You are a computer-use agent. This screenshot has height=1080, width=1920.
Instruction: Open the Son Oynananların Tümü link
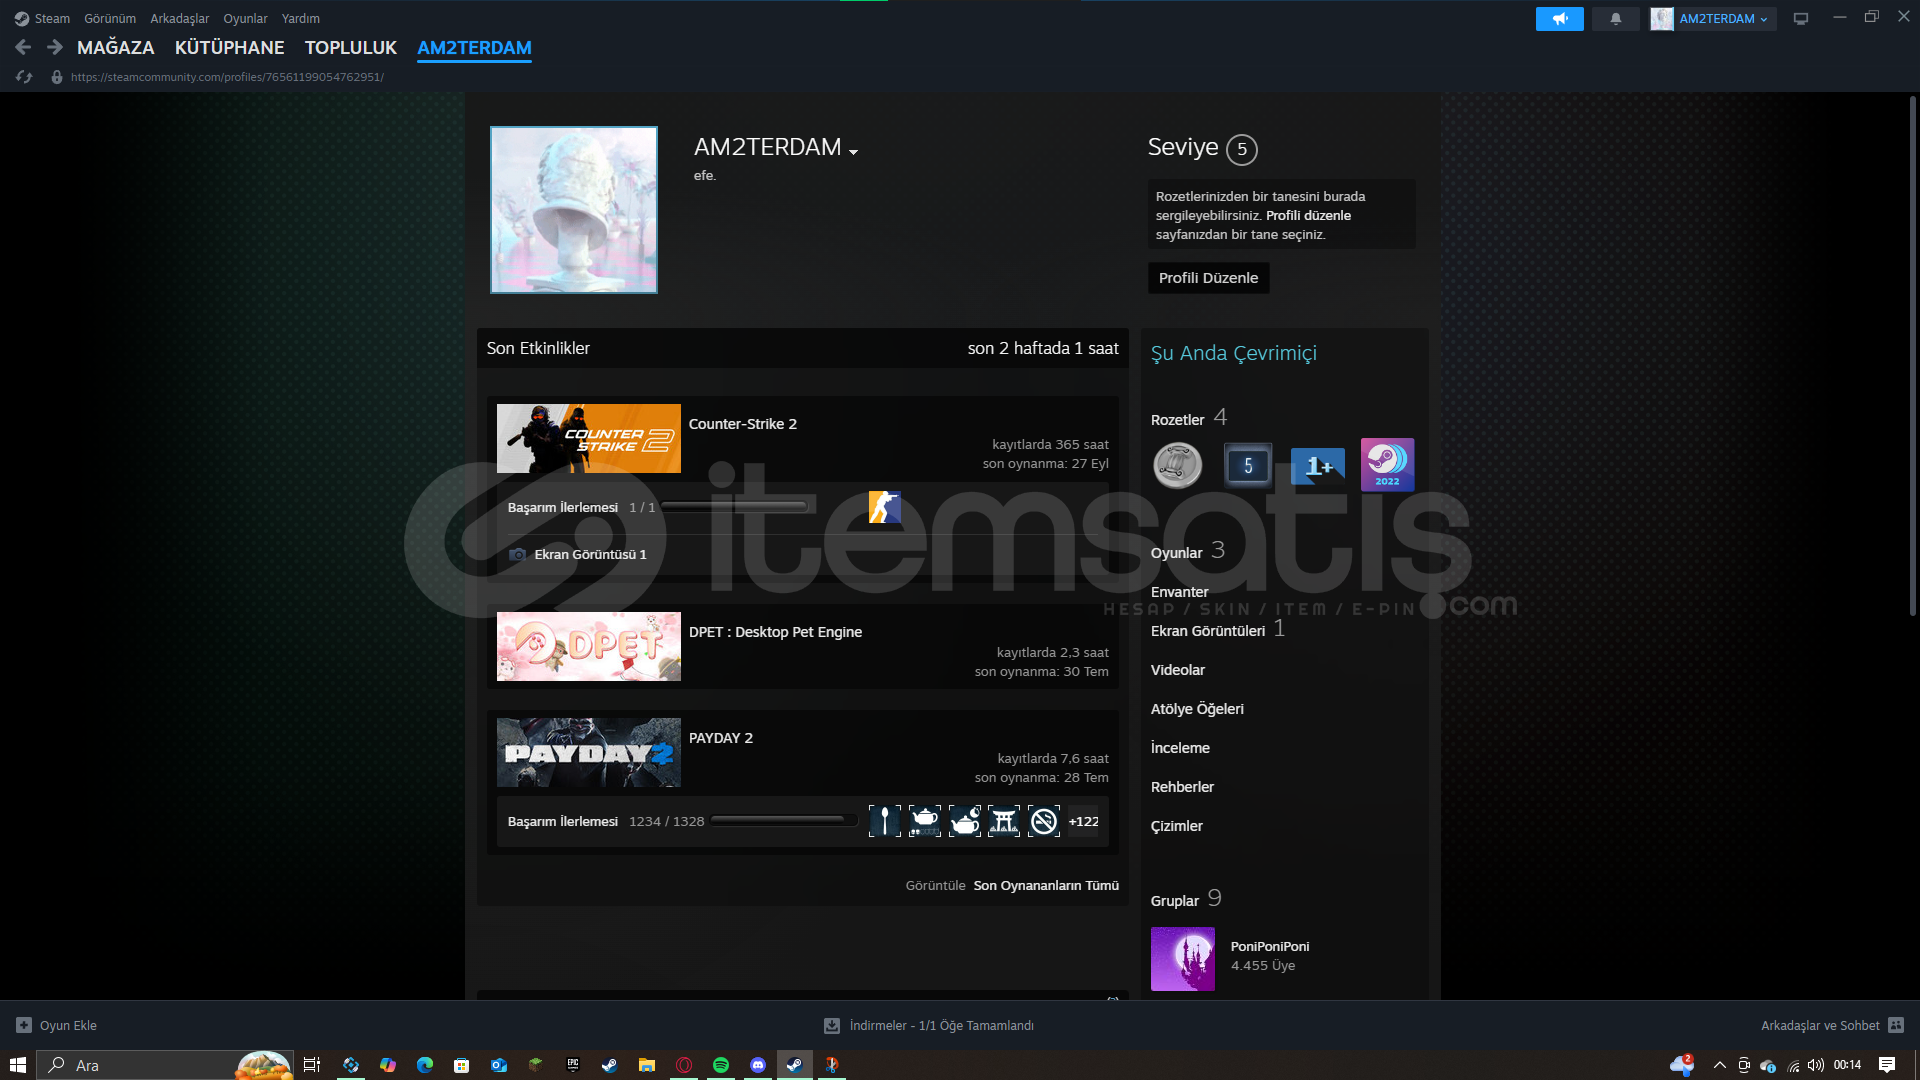point(1046,886)
